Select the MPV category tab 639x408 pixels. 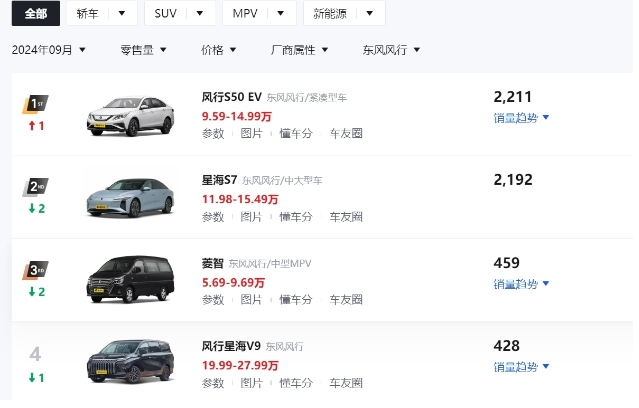tap(245, 13)
